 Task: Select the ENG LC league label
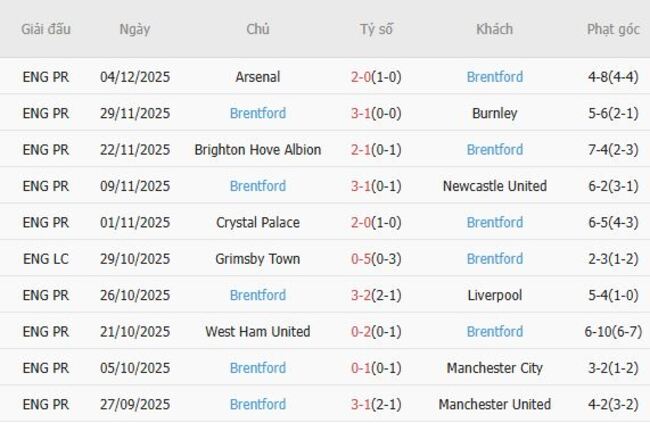point(46,259)
